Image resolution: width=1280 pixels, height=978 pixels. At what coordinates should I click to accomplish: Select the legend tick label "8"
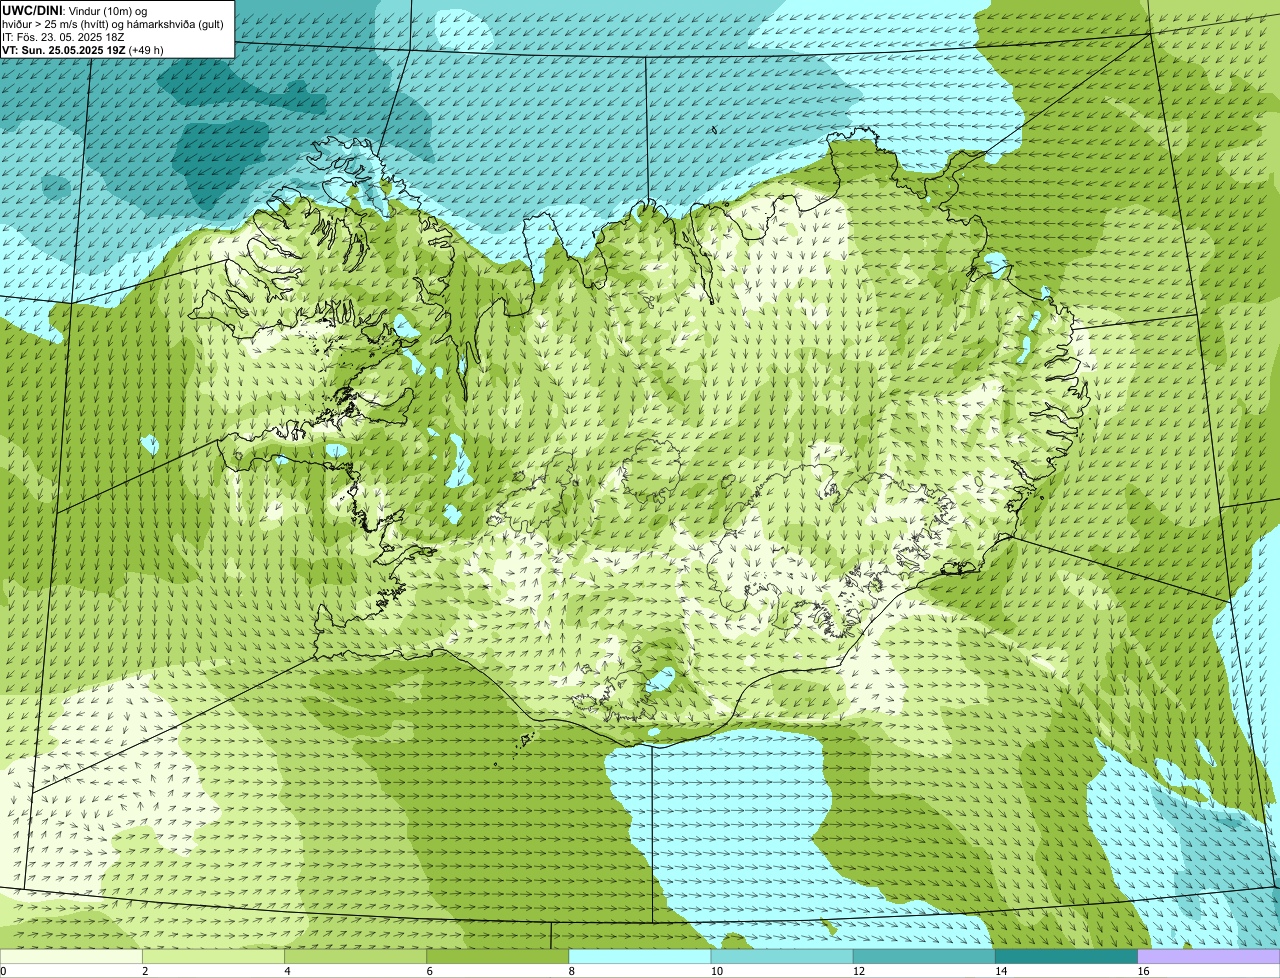(x=571, y=971)
